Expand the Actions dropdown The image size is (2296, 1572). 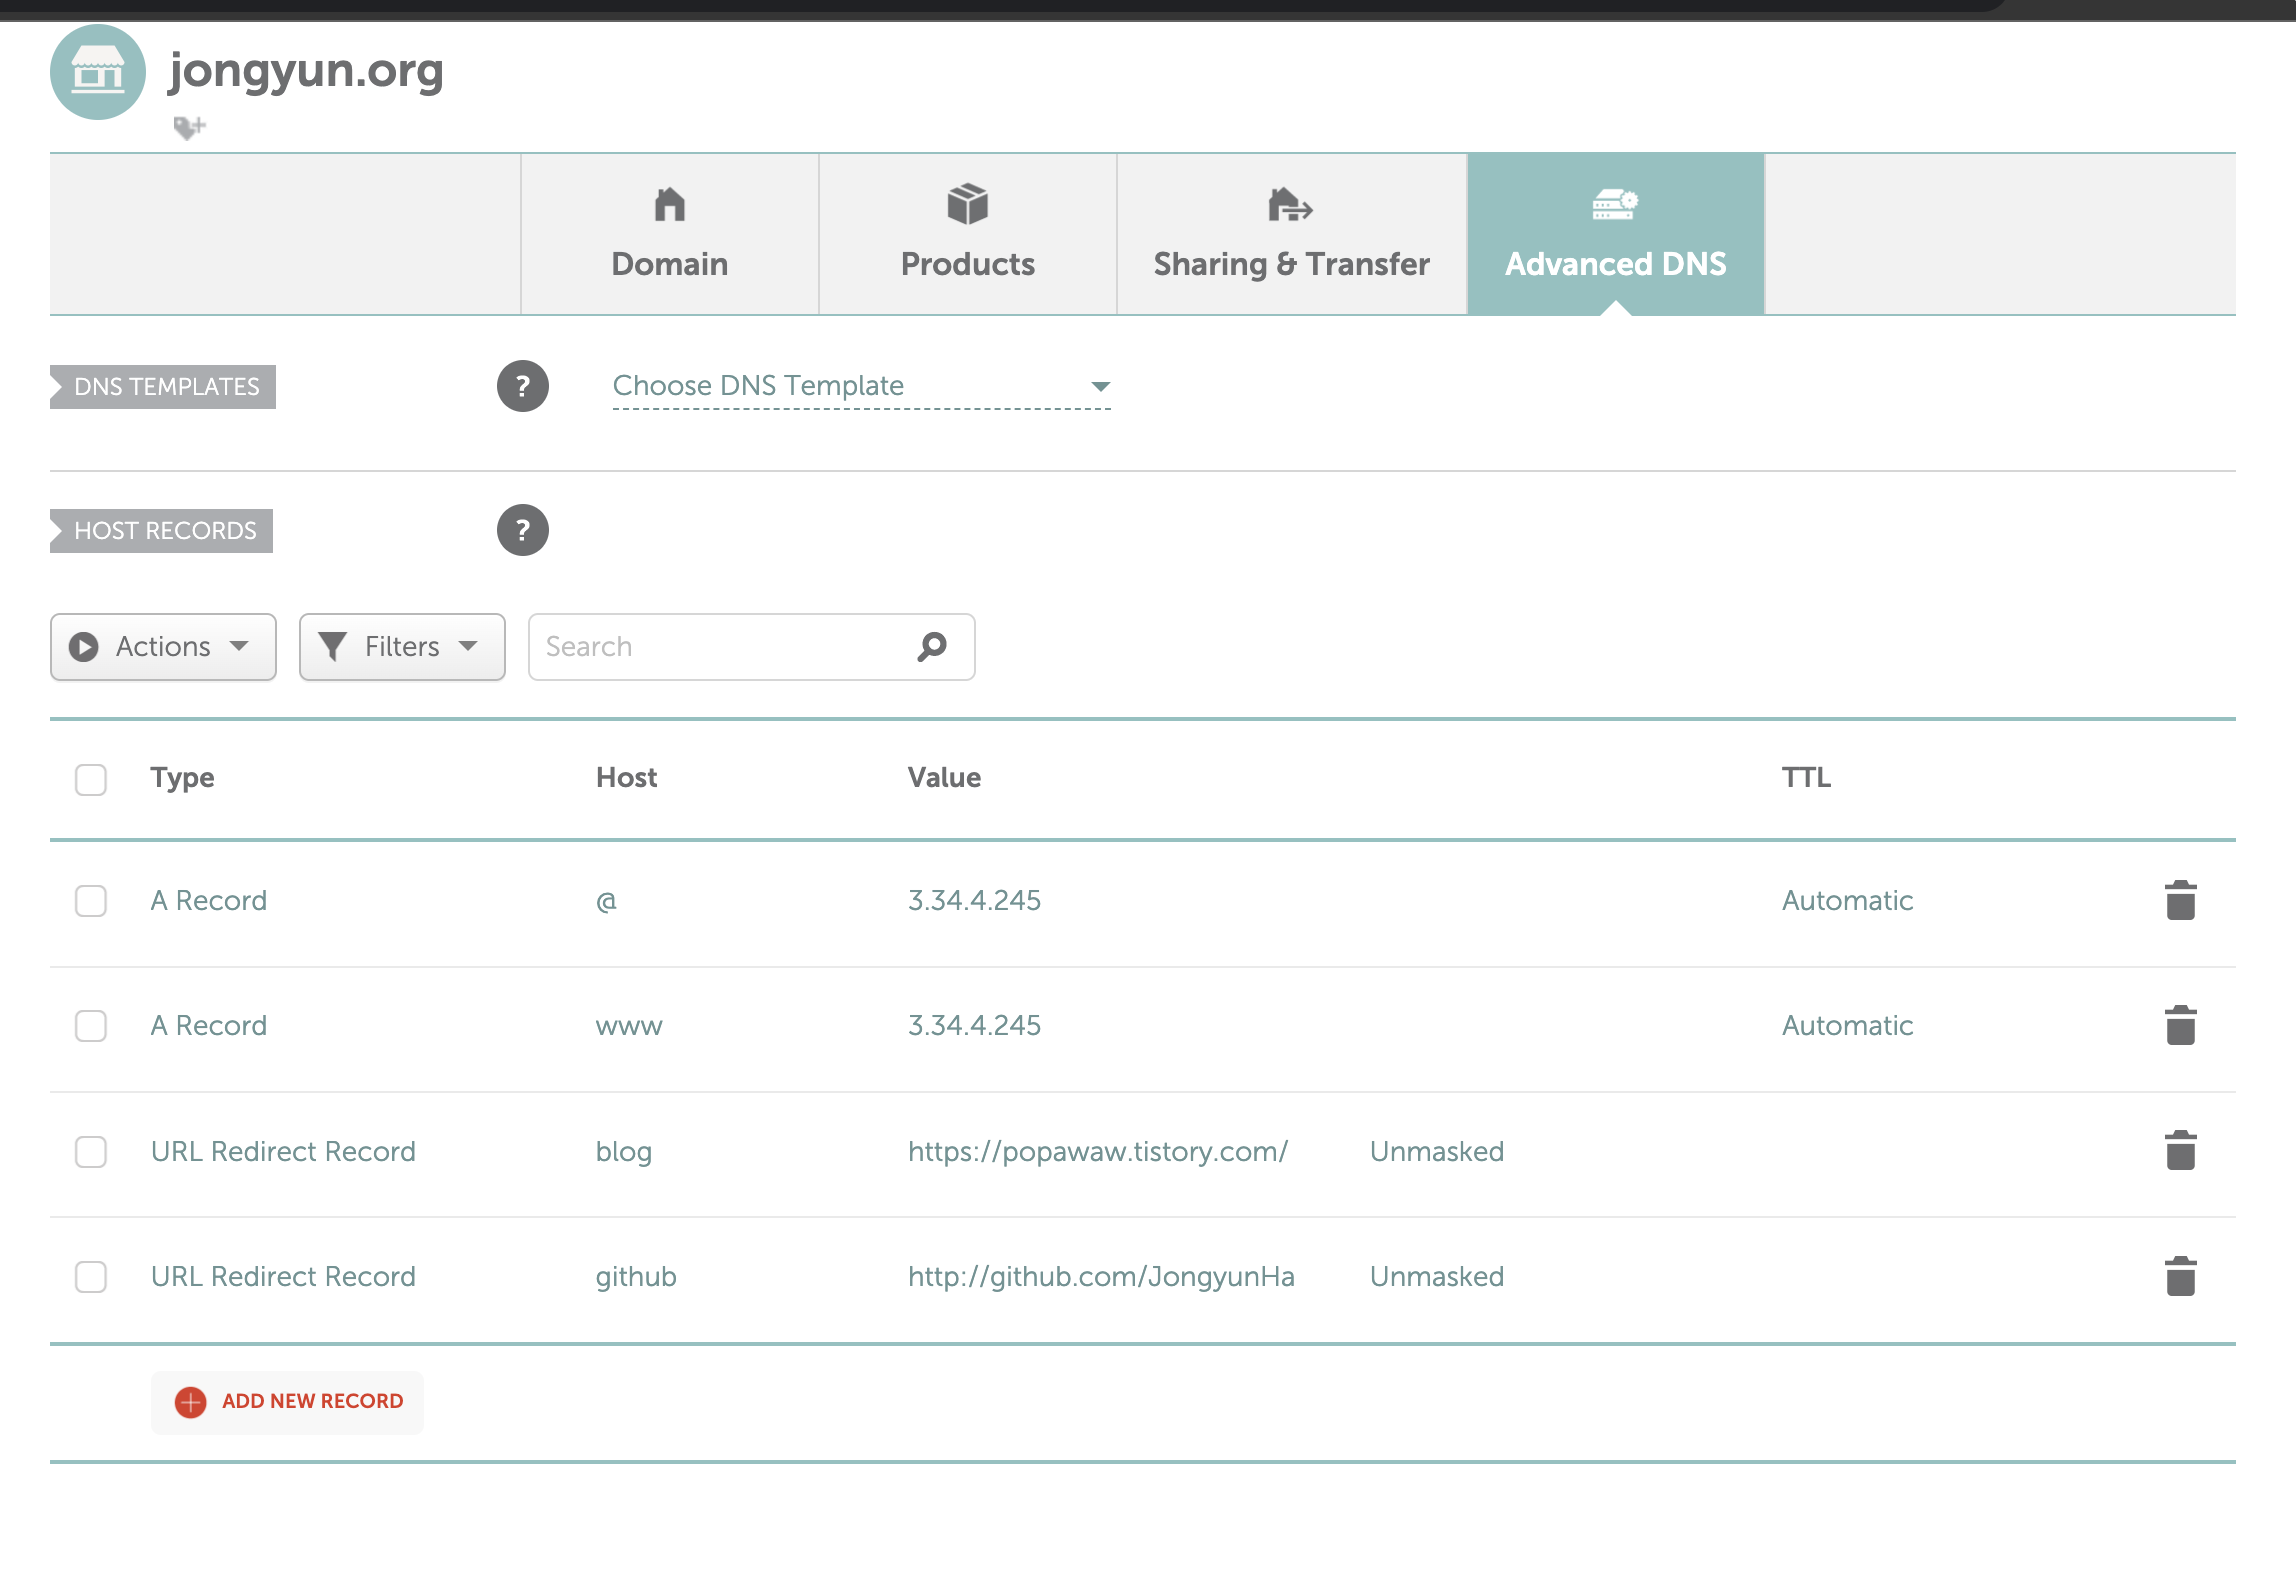point(163,647)
